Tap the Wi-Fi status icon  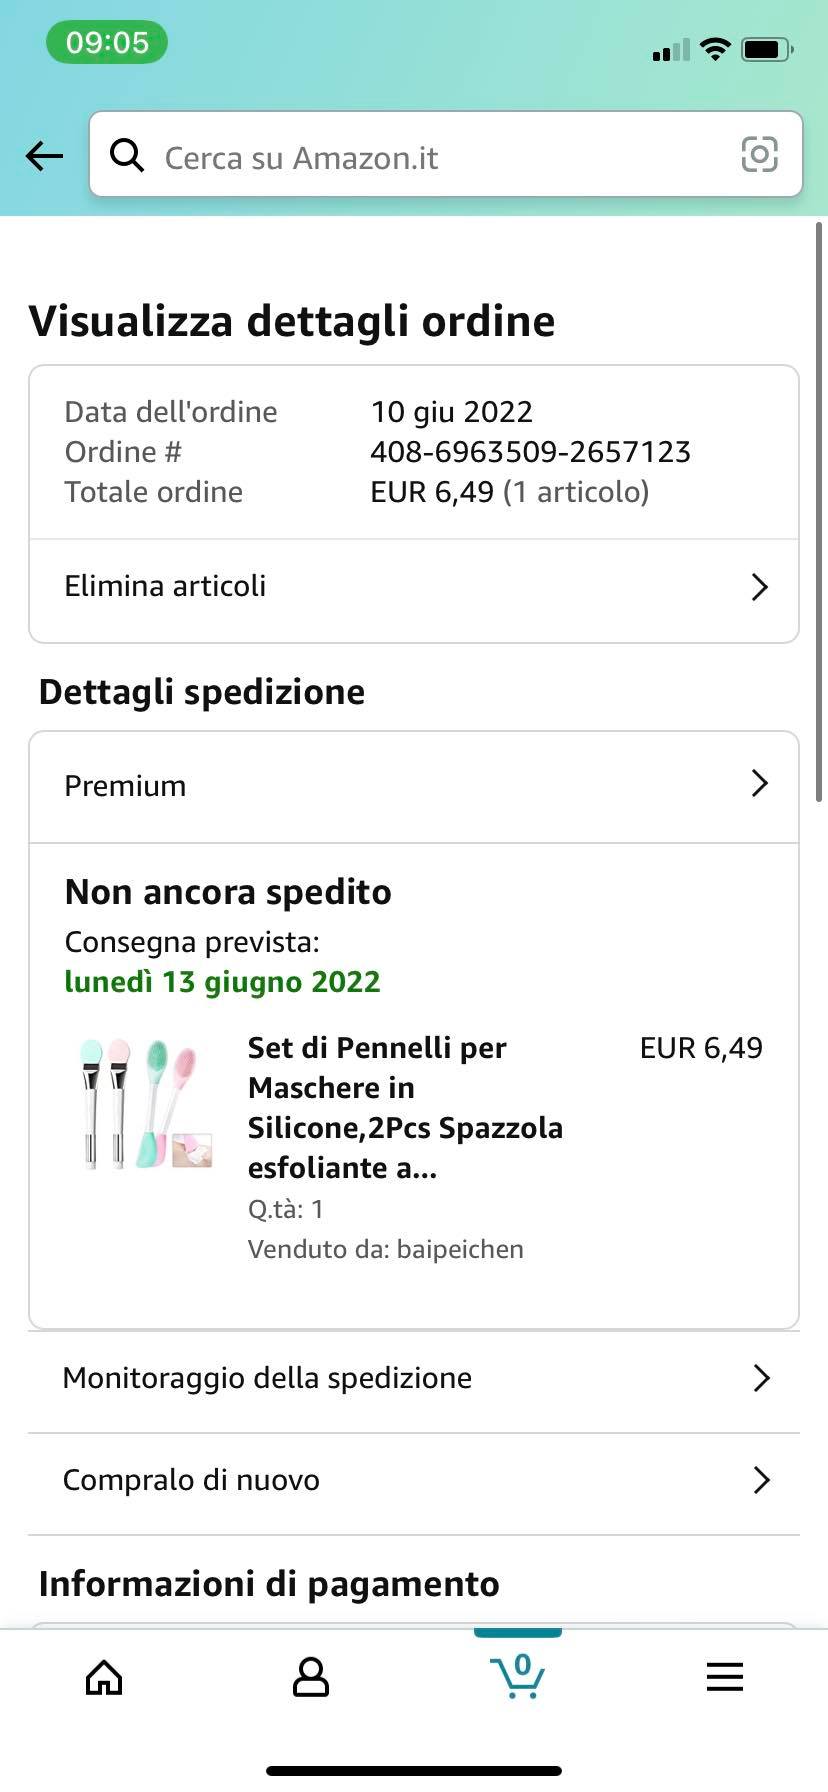tap(715, 49)
